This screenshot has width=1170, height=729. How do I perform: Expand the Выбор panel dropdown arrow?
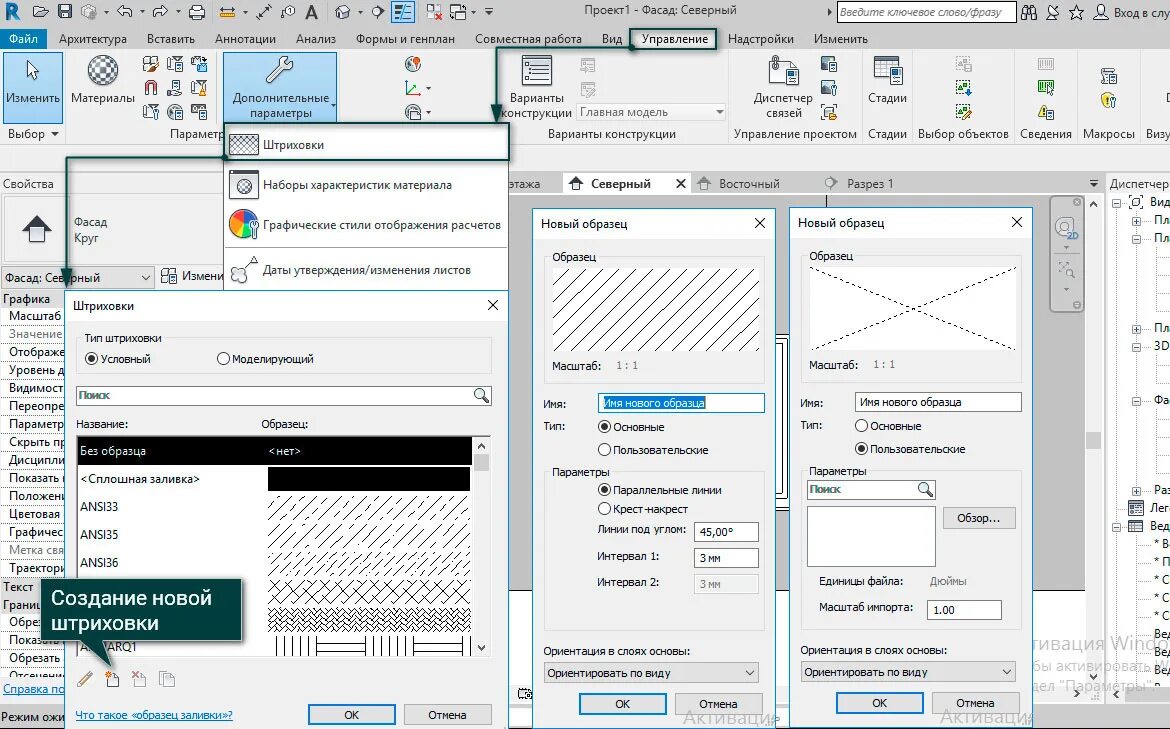(x=54, y=134)
